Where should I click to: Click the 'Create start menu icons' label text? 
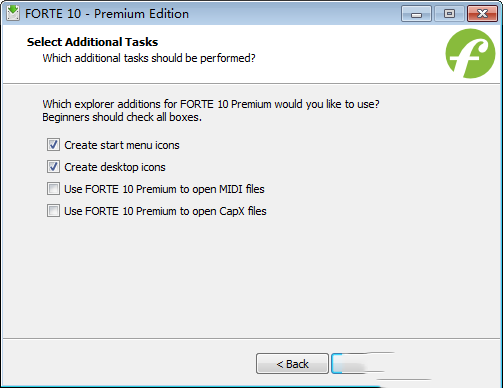[x=122, y=145]
